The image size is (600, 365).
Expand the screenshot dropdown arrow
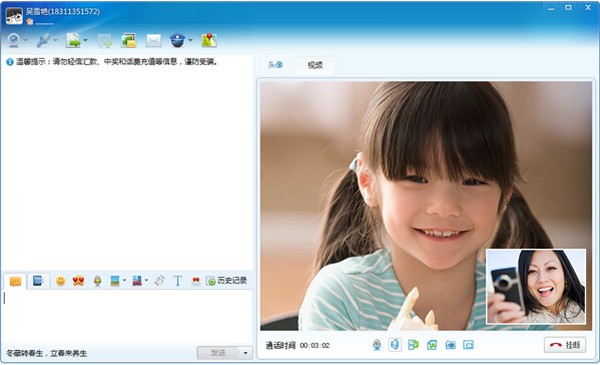(147, 281)
